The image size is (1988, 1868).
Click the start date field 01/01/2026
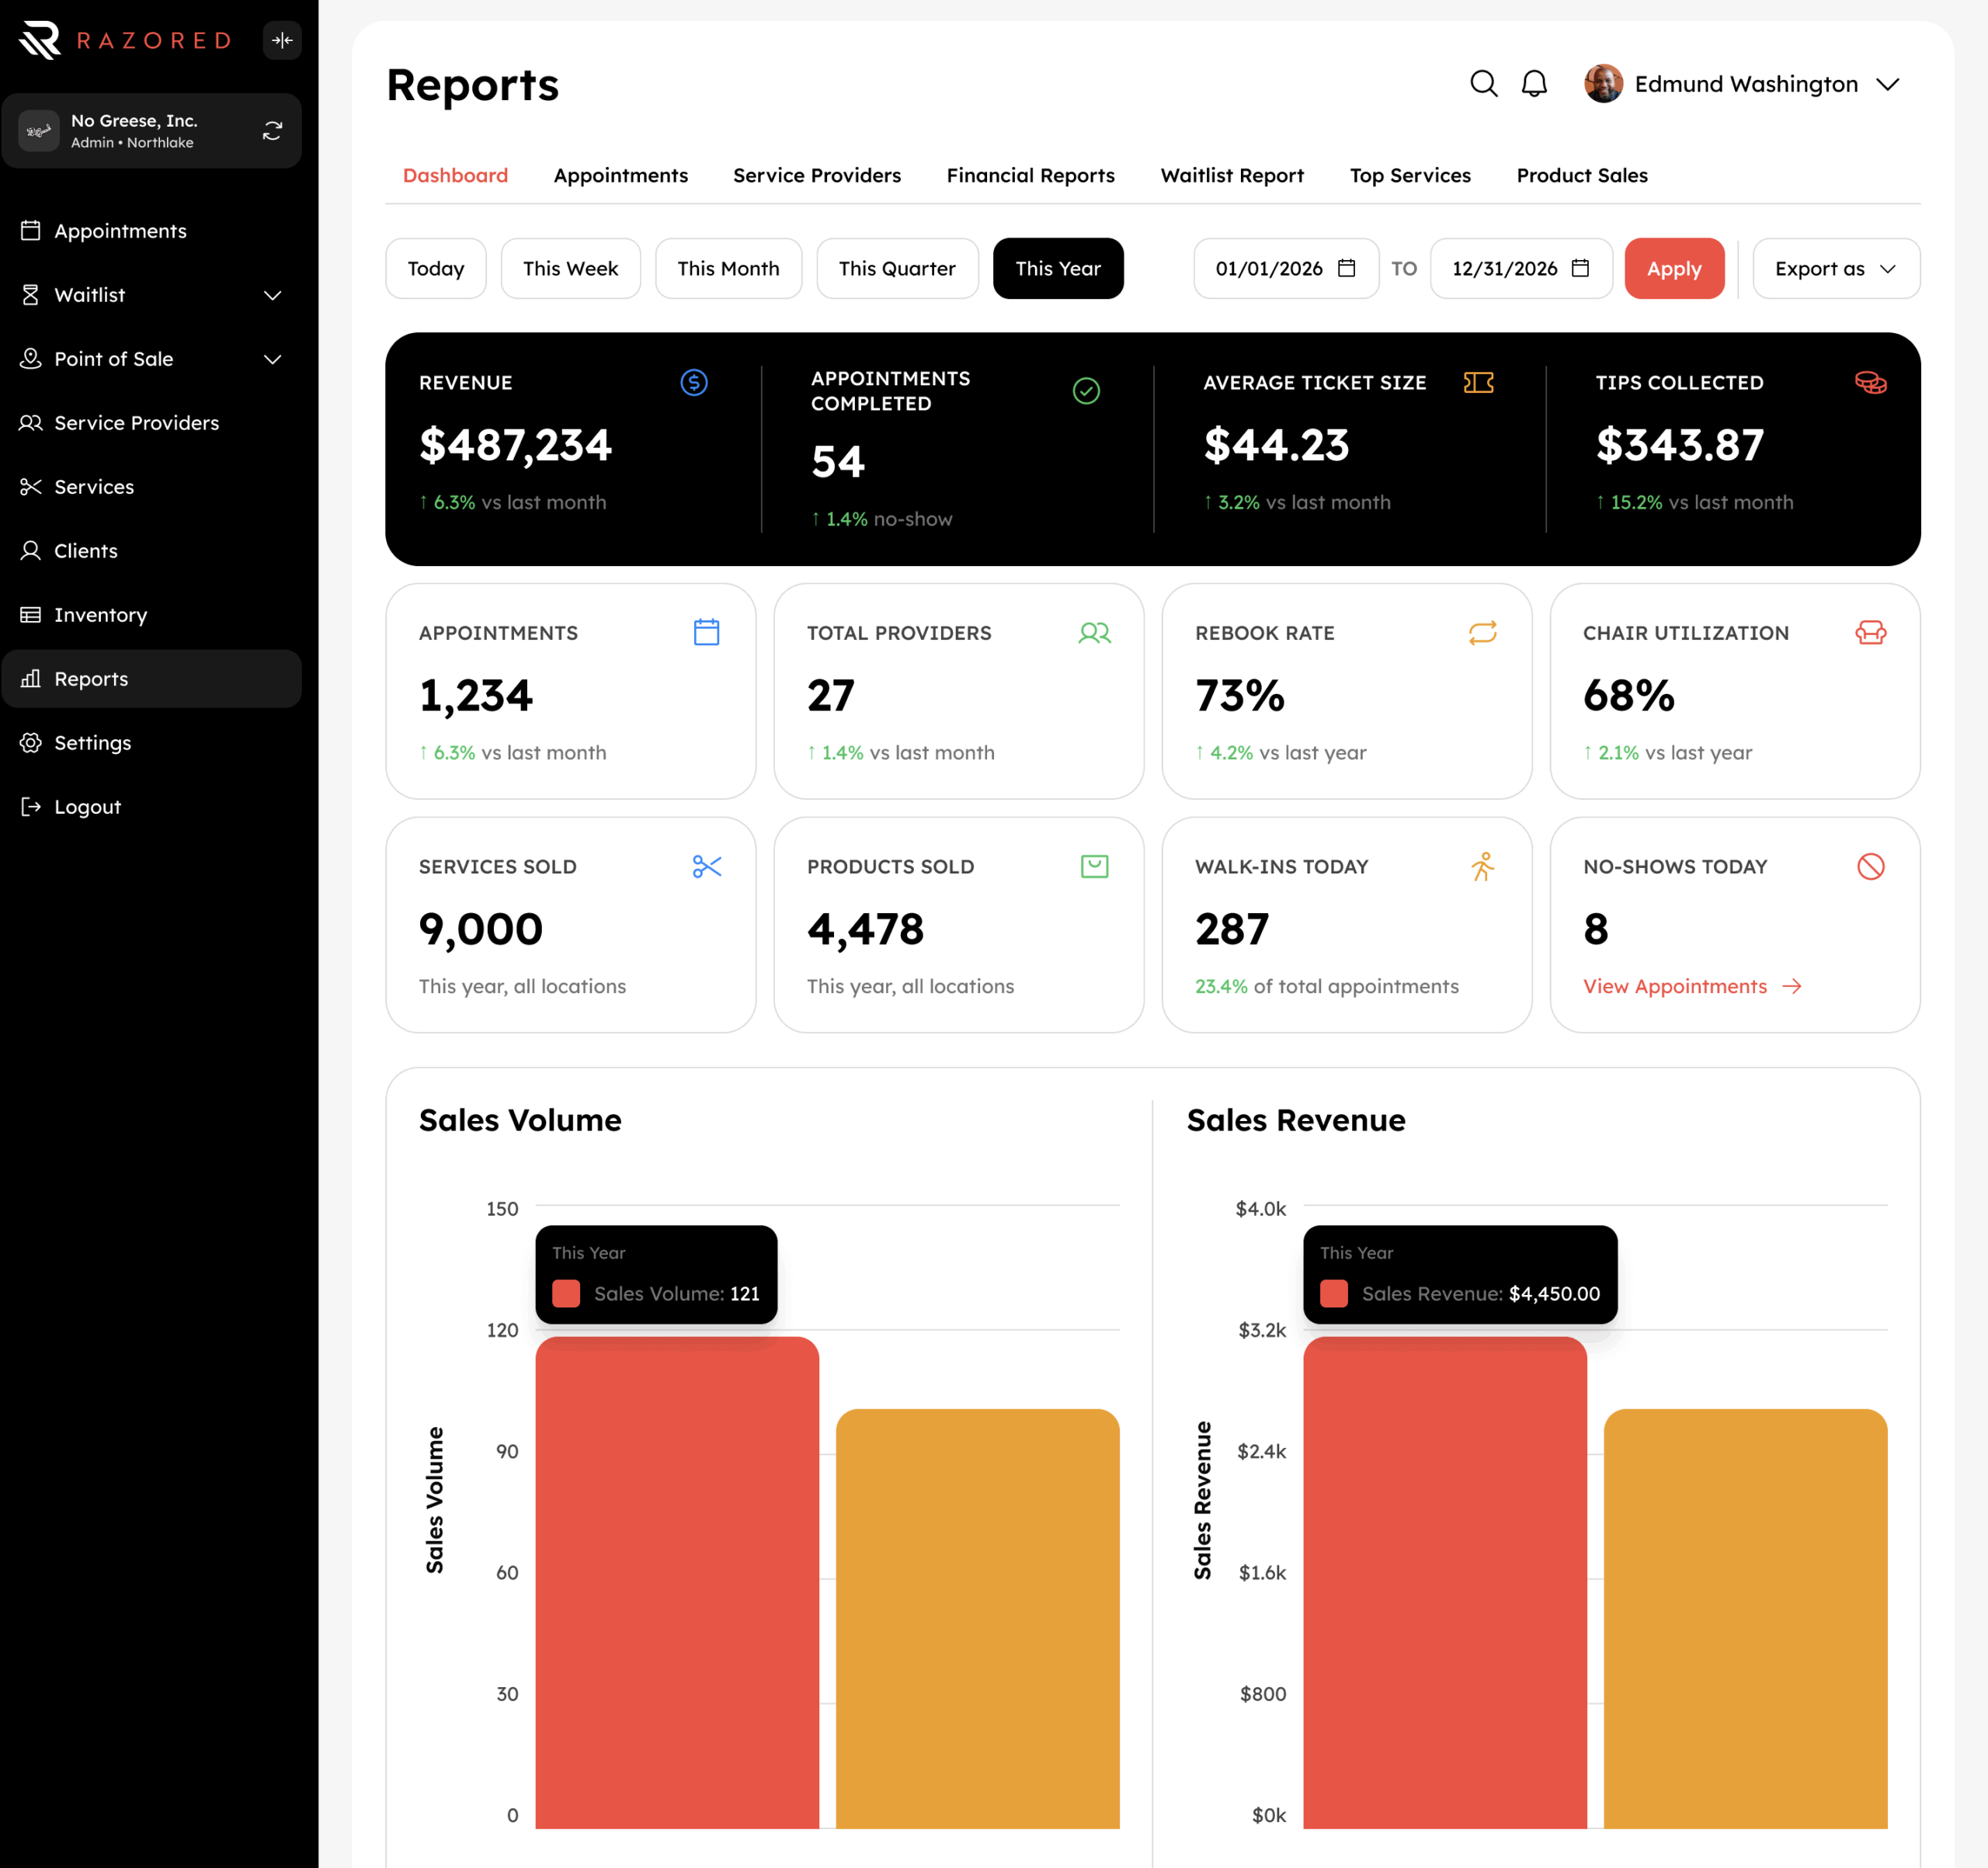coord(1286,268)
